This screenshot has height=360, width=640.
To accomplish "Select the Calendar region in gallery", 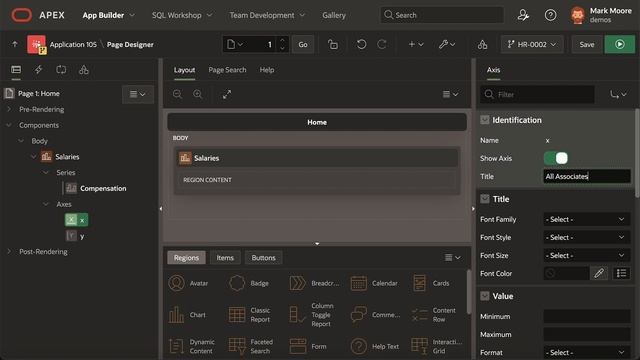I will coord(374,283).
